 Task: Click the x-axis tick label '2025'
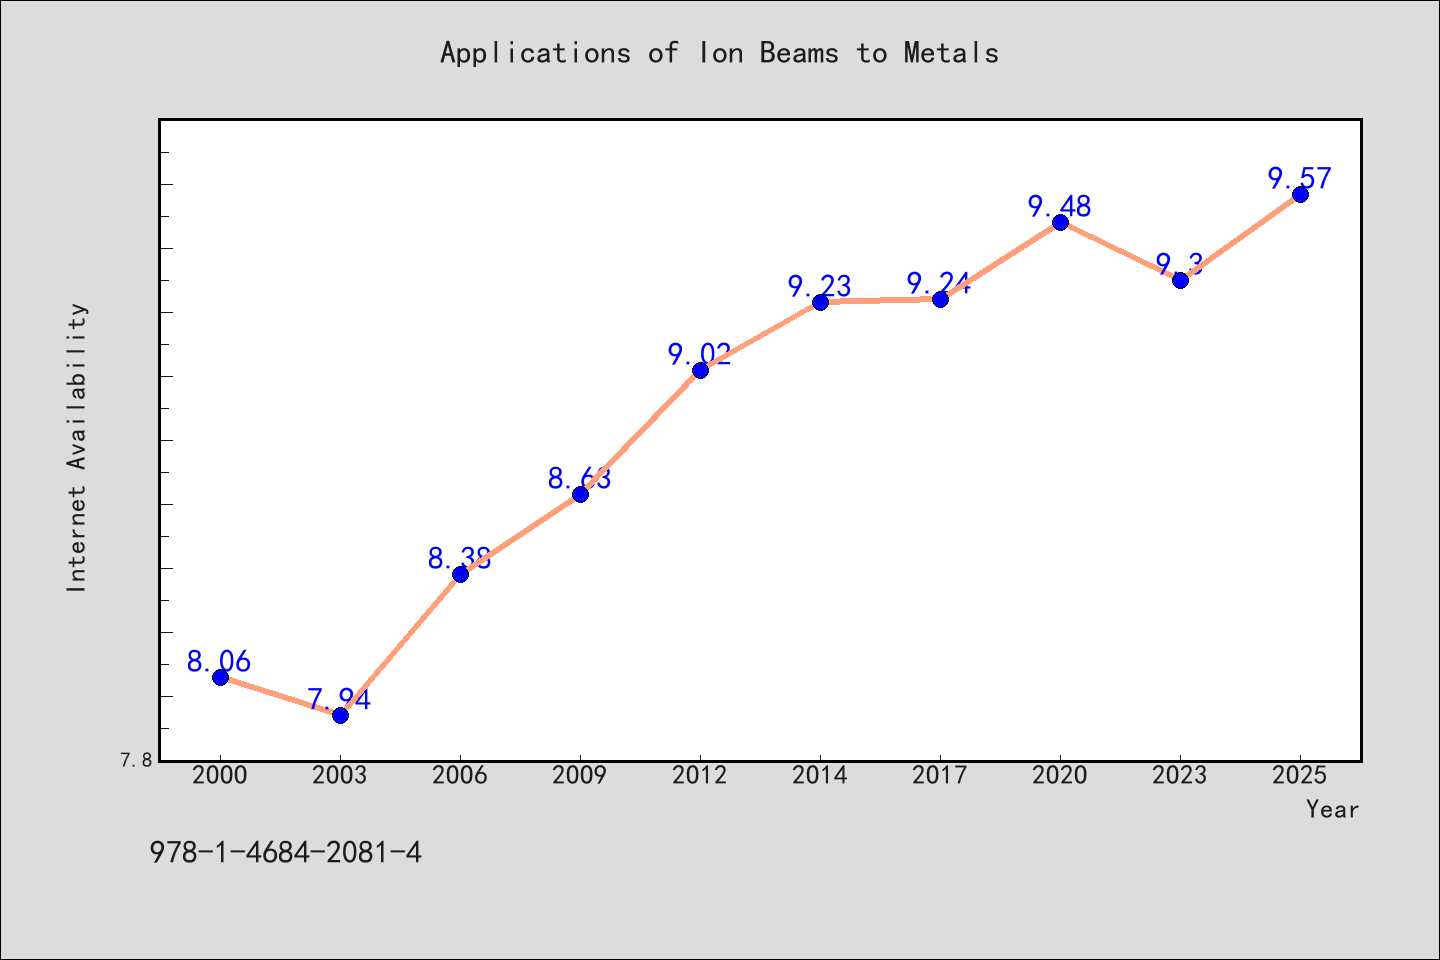(1300, 775)
